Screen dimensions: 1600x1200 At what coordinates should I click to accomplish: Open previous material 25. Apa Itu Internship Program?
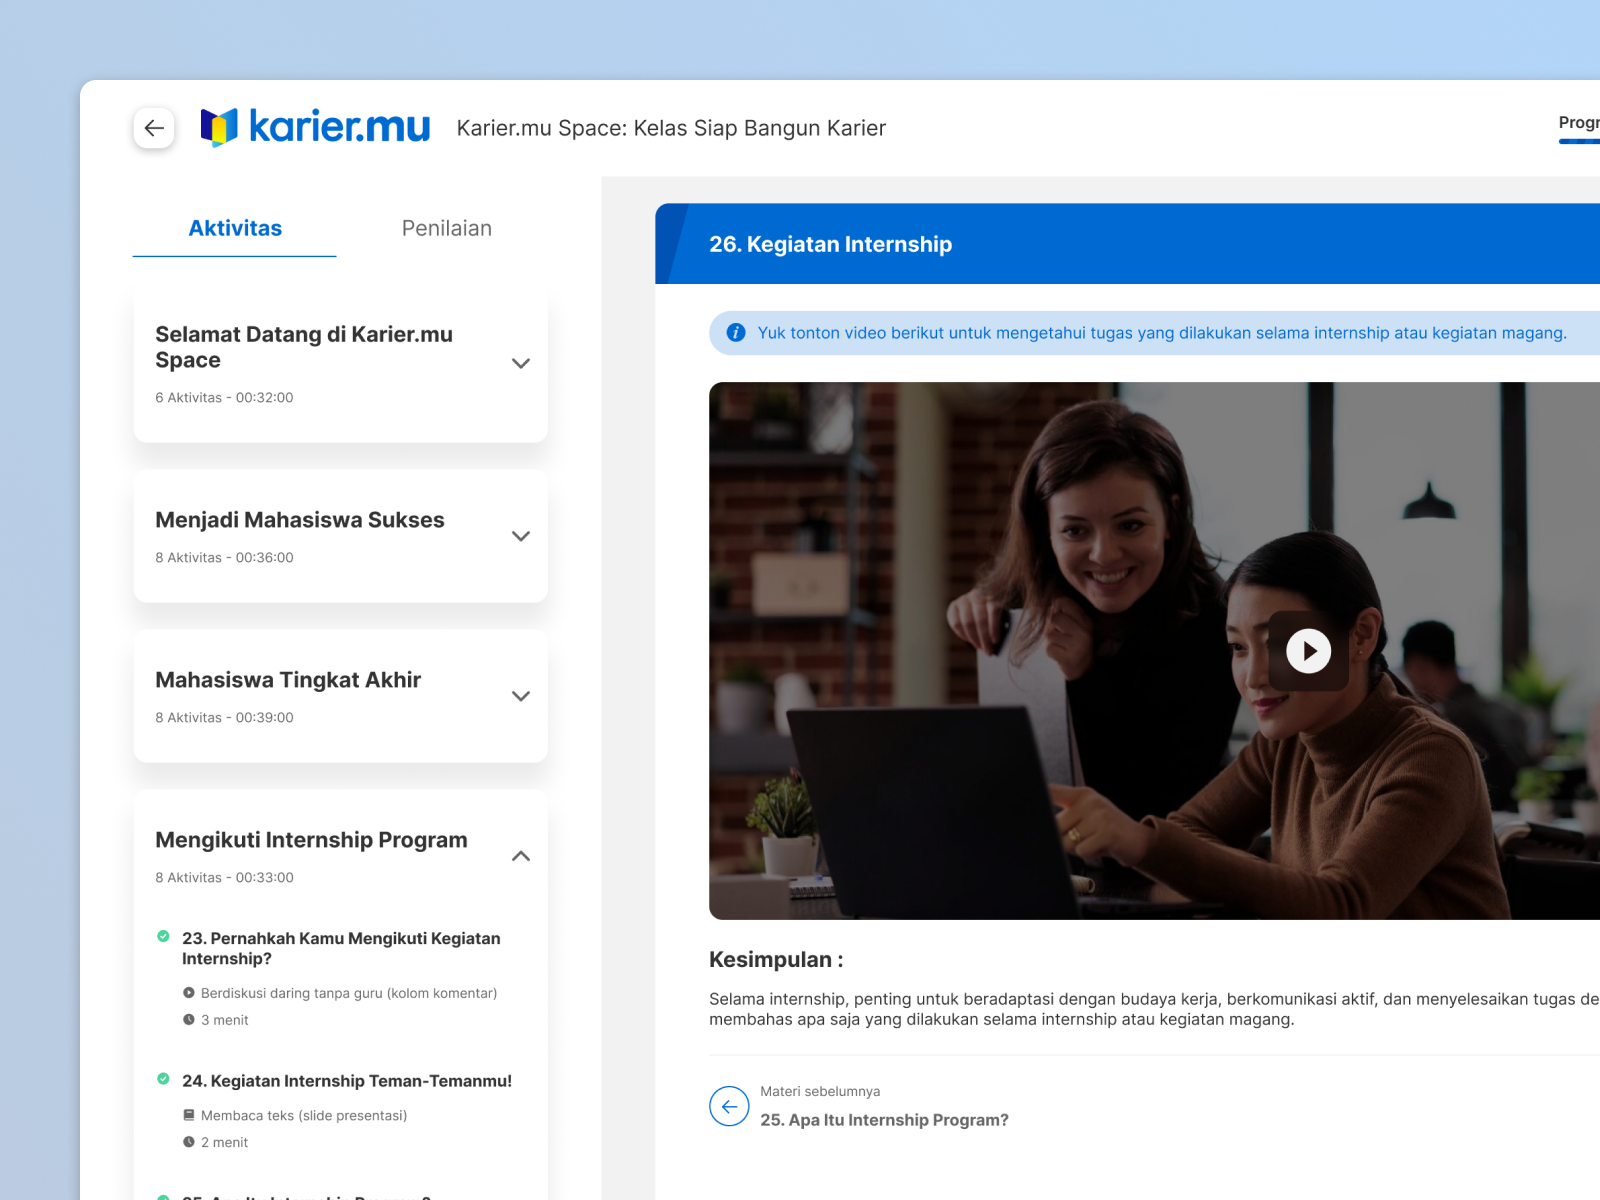pos(884,1120)
